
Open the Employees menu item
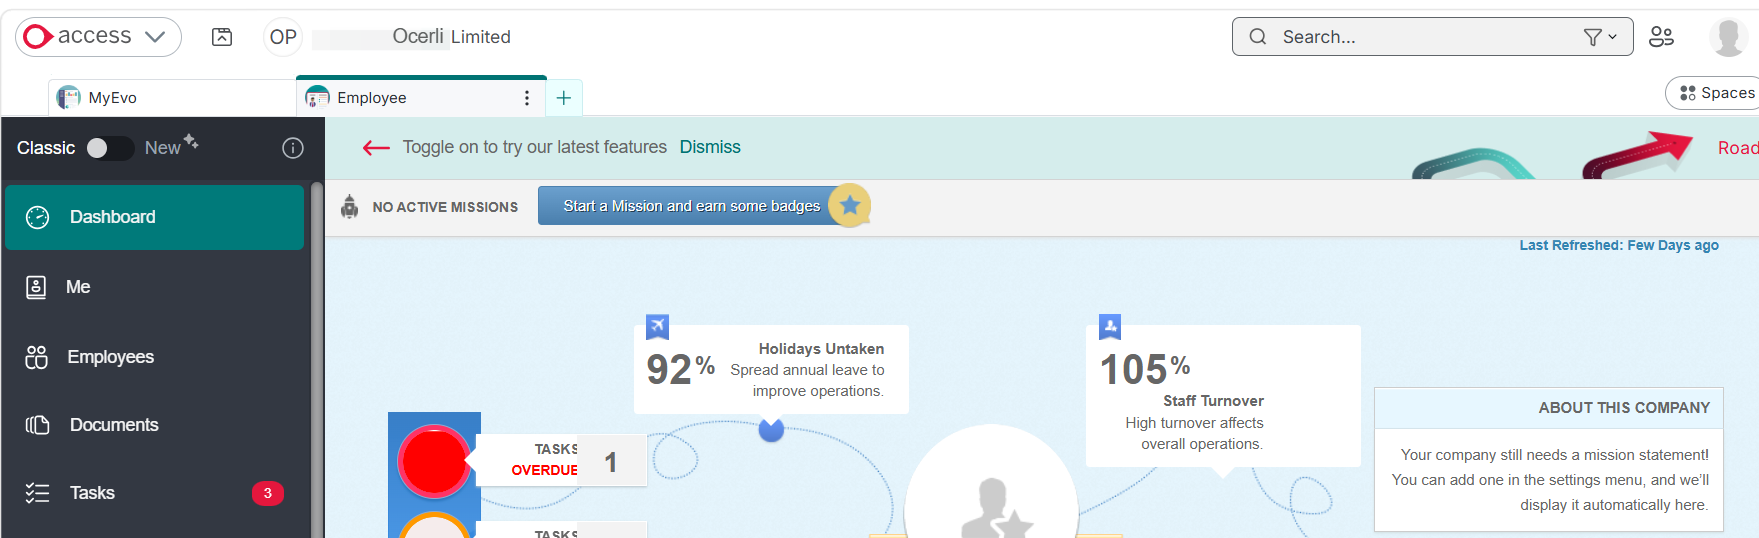155,357
